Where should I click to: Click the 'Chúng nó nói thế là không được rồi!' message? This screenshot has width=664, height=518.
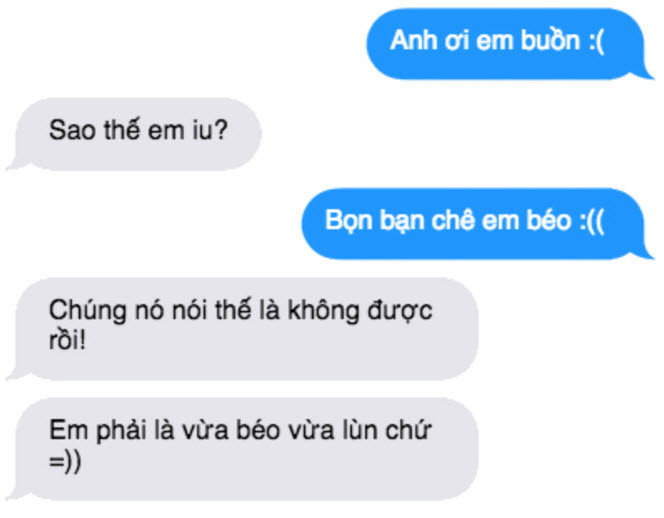pyautogui.click(x=243, y=329)
